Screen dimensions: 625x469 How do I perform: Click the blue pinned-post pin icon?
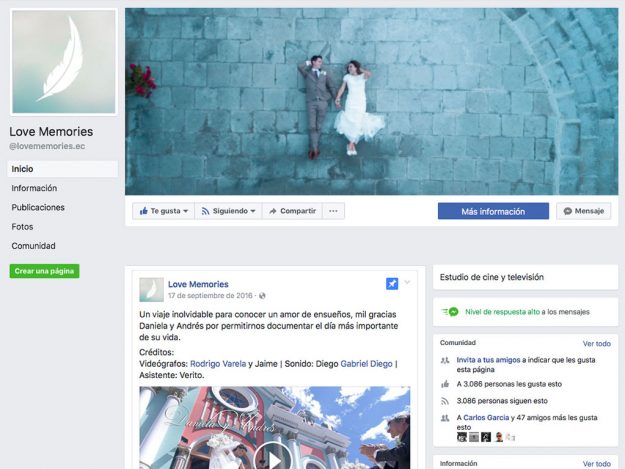392,284
